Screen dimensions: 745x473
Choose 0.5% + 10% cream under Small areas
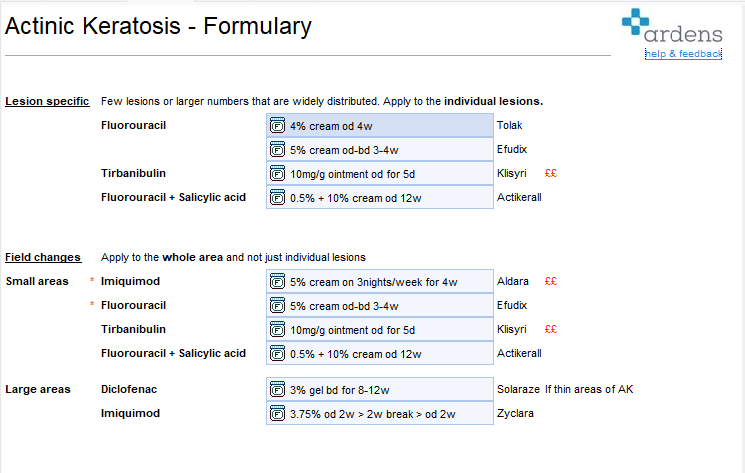[x=380, y=354]
